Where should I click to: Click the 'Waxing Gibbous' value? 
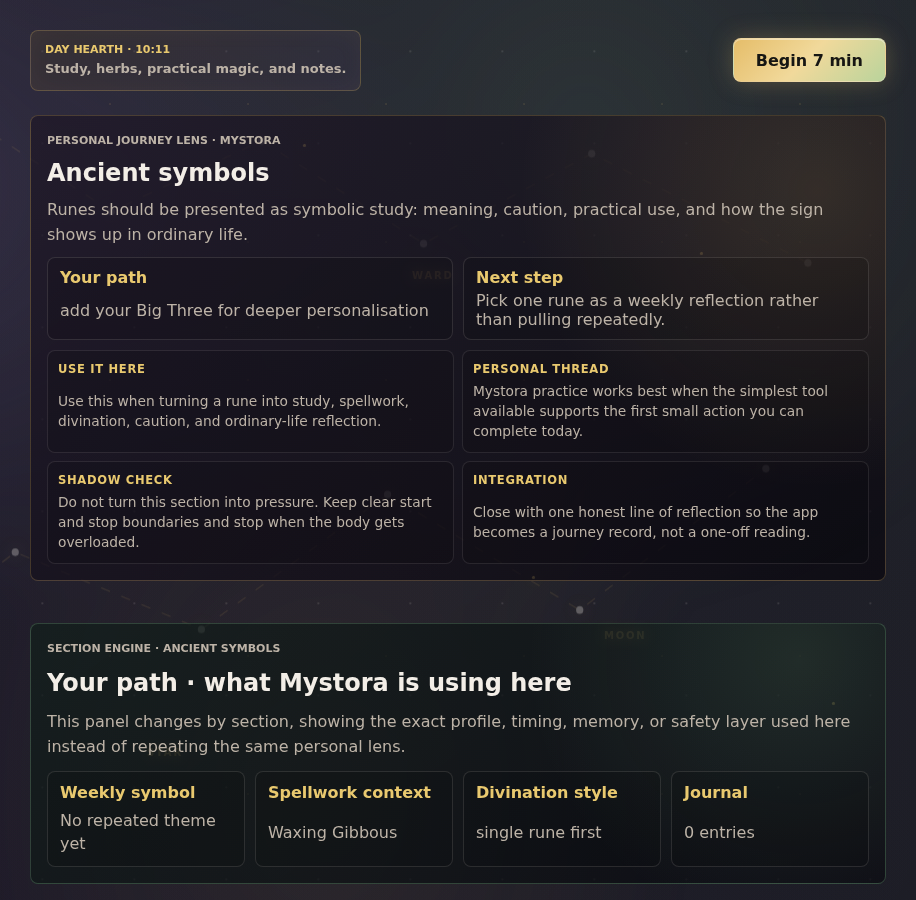pyautogui.click(x=332, y=832)
